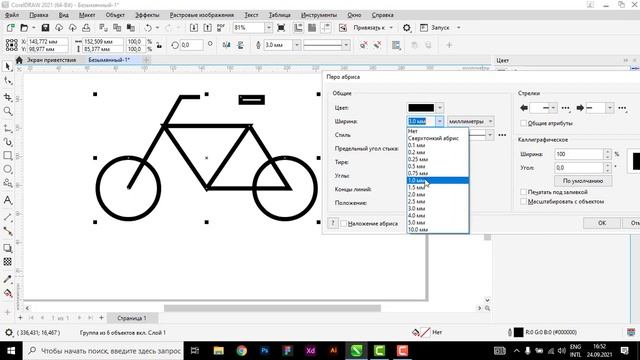The width and height of the screenshot is (640, 360).
Task: Select 'Страница 1' page tab
Action: [131, 318]
